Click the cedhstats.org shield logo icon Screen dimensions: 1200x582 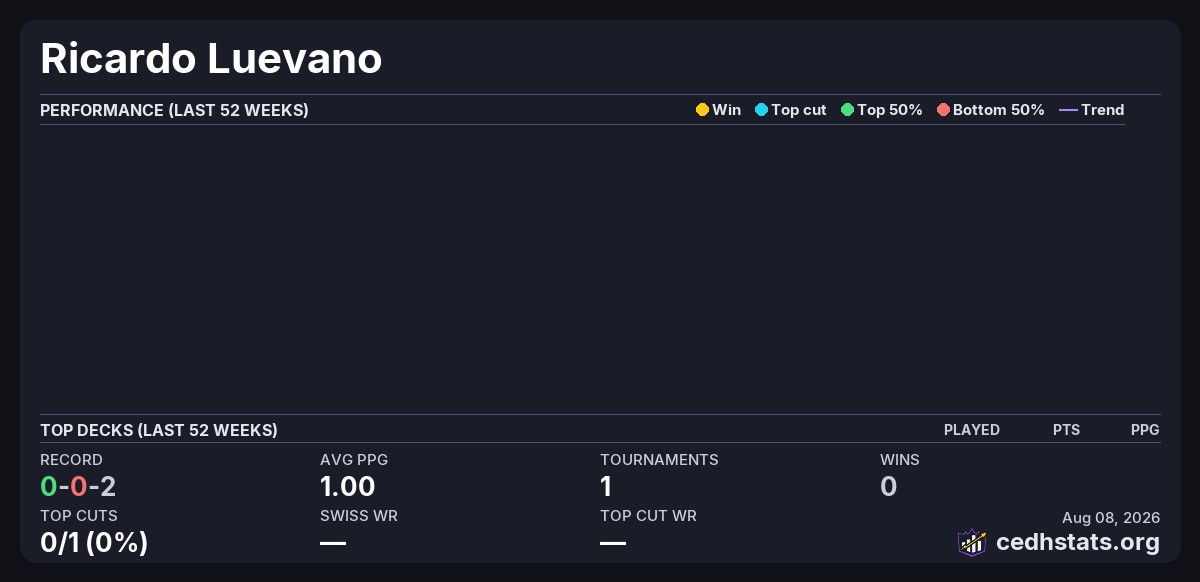972,542
